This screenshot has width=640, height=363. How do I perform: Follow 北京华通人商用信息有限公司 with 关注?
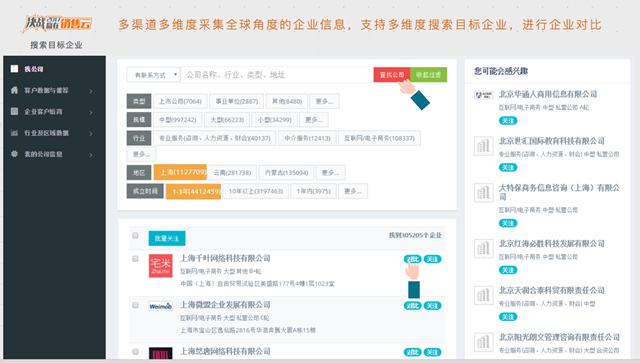coord(508,120)
